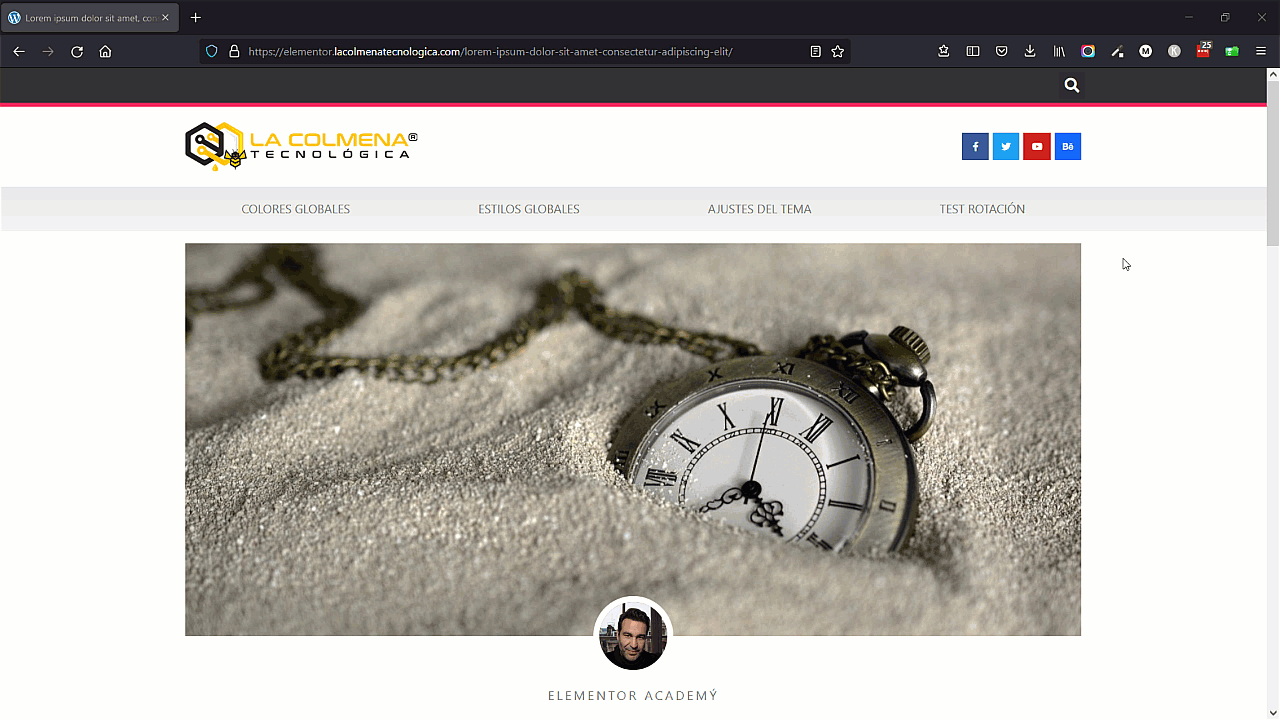Save page to Pocket
This screenshot has width=1280, height=720.
(1001, 52)
